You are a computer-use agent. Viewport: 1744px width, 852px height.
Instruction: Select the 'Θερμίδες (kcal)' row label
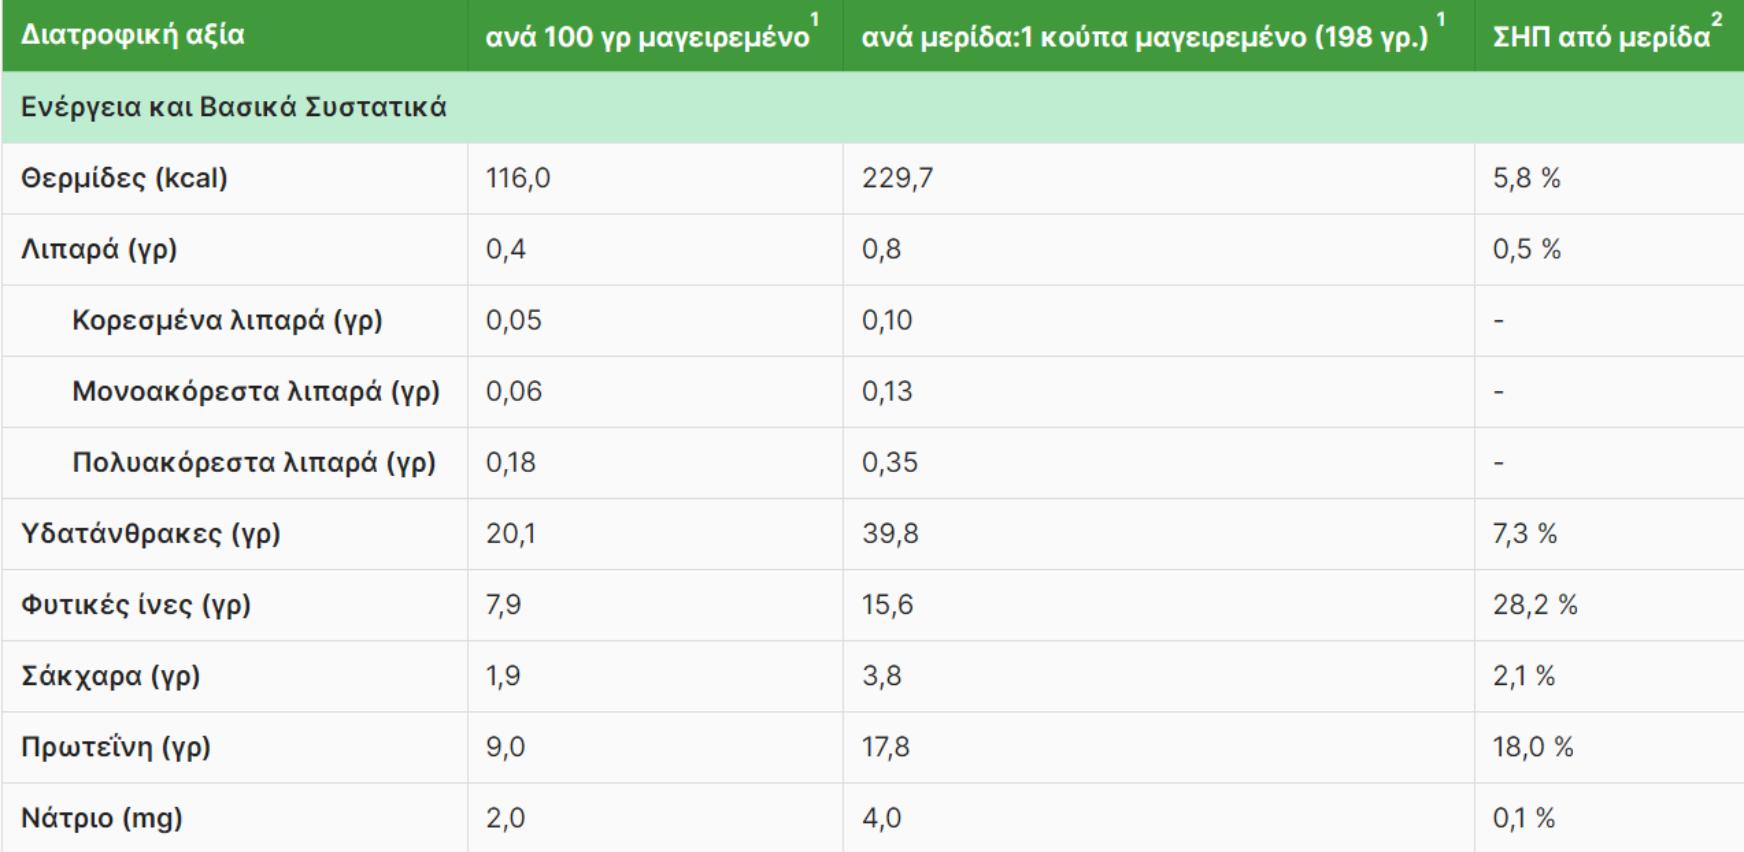(x=125, y=178)
